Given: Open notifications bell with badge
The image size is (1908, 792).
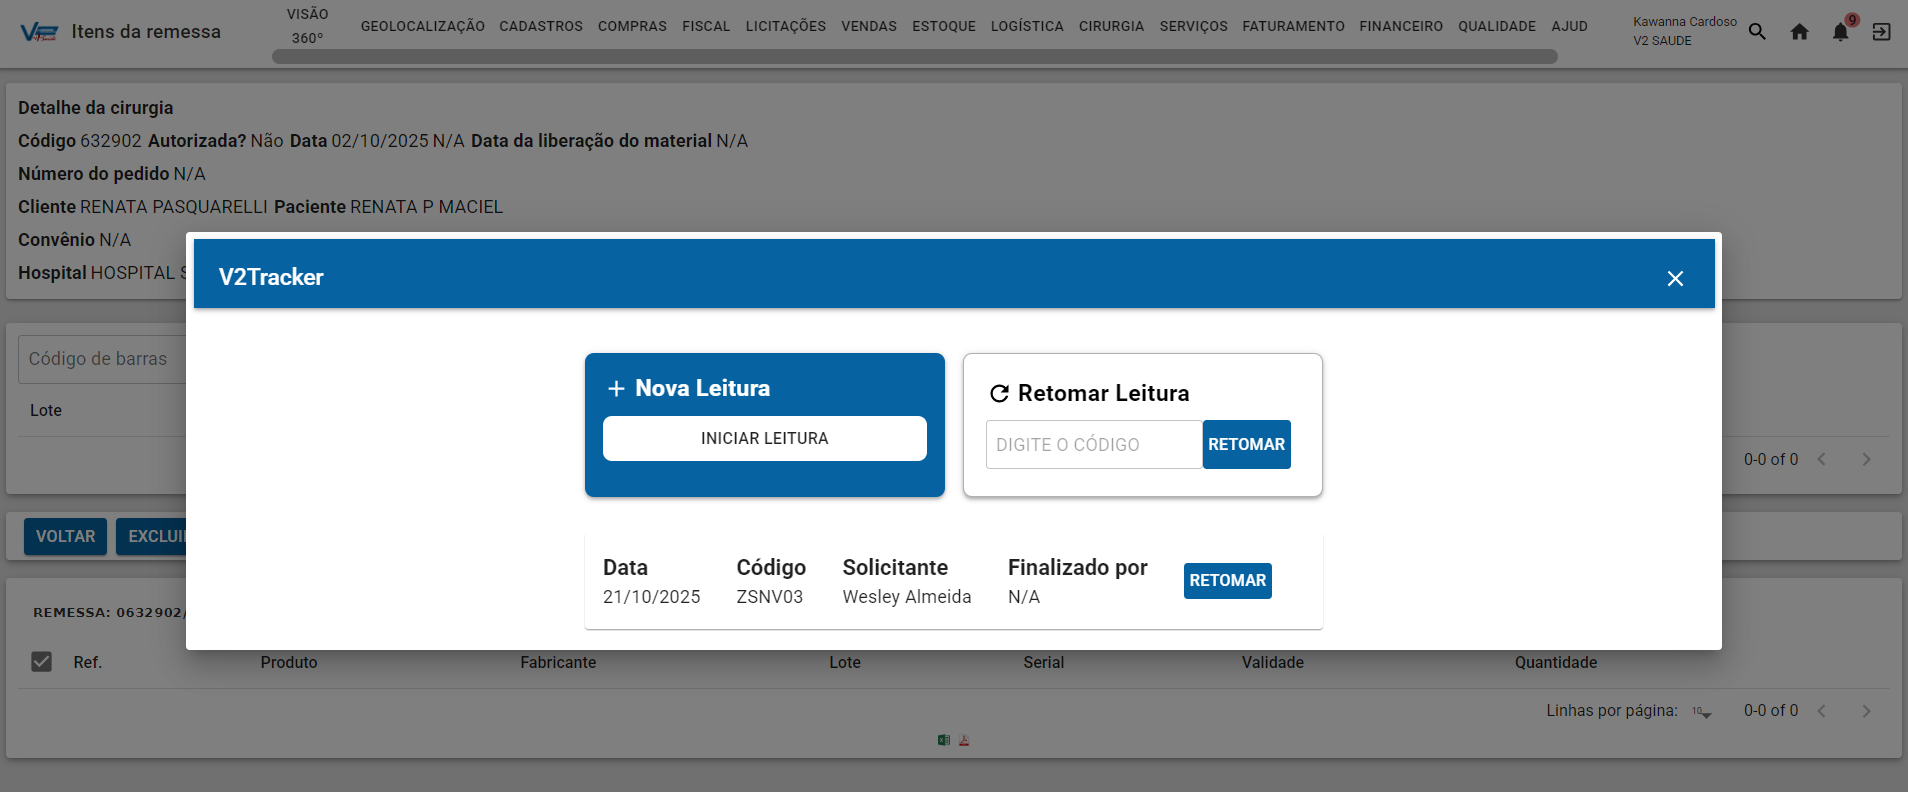Looking at the screenshot, I should click(1840, 32).
